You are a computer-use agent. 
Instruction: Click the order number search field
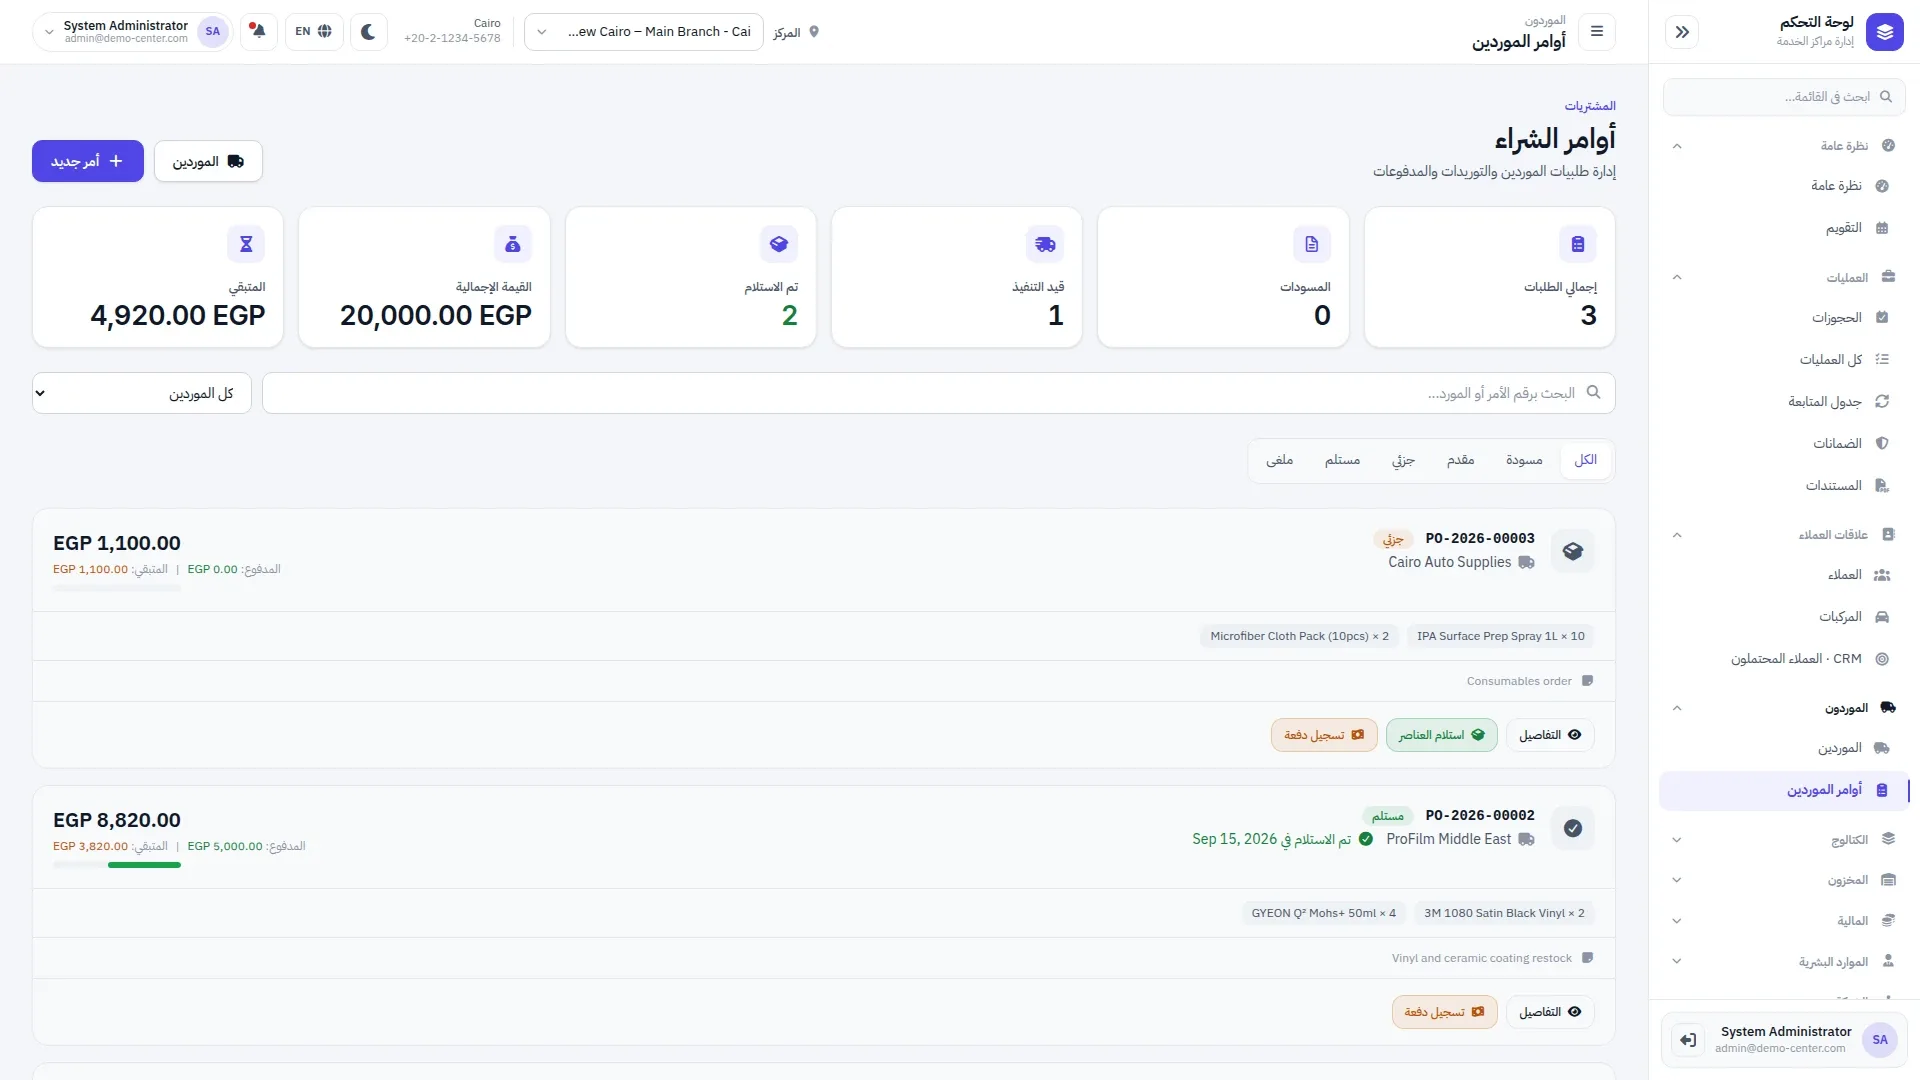pos(938,393)
